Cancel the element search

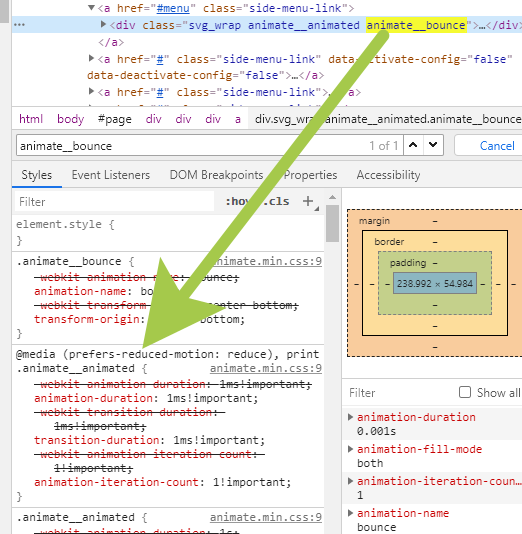(x=497, y=146)
